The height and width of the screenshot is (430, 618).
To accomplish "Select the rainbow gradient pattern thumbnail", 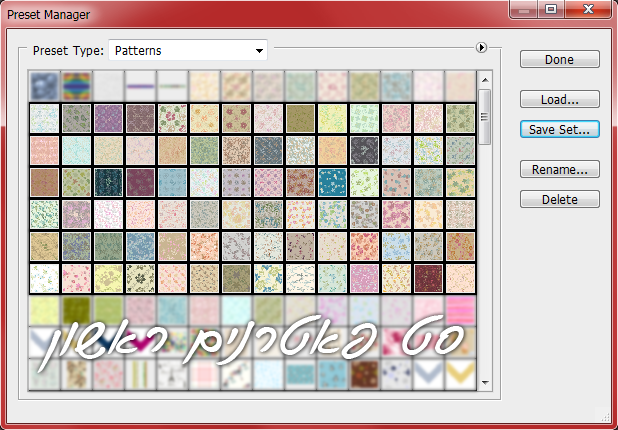I will (x=76, y=86).
